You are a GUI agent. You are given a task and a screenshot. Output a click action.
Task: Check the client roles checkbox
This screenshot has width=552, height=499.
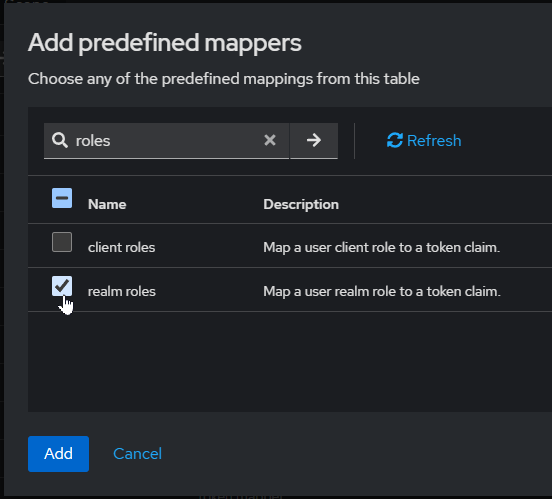(62, 242)
